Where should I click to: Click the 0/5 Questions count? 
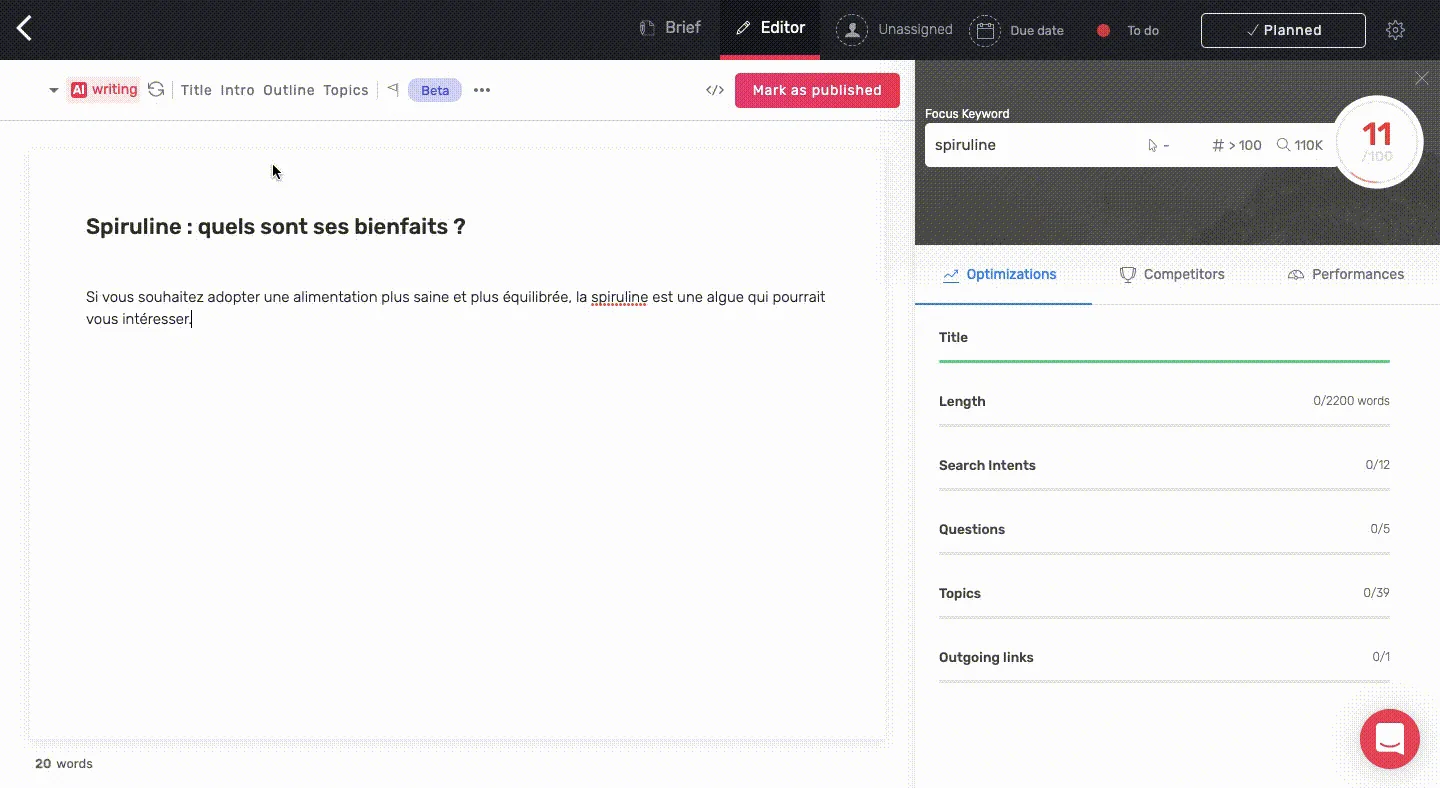(x=1380, y=529)
